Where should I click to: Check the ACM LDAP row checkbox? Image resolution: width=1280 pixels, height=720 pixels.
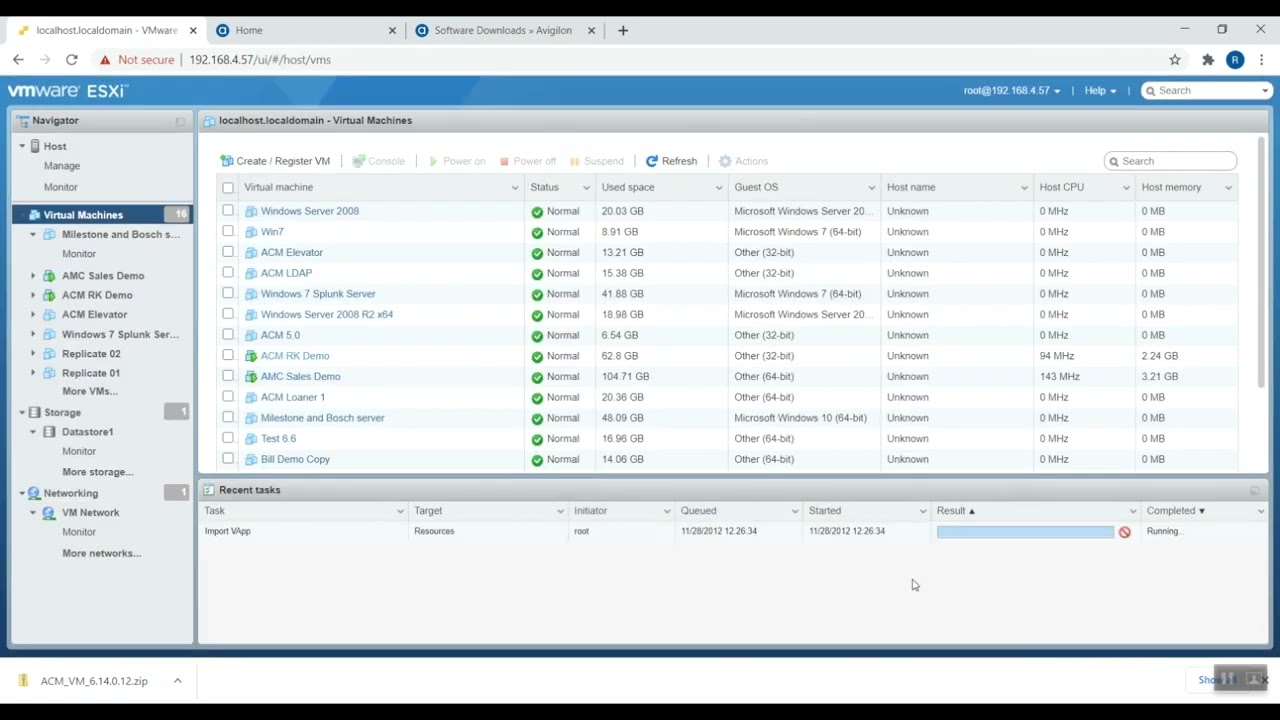[228, 273]
